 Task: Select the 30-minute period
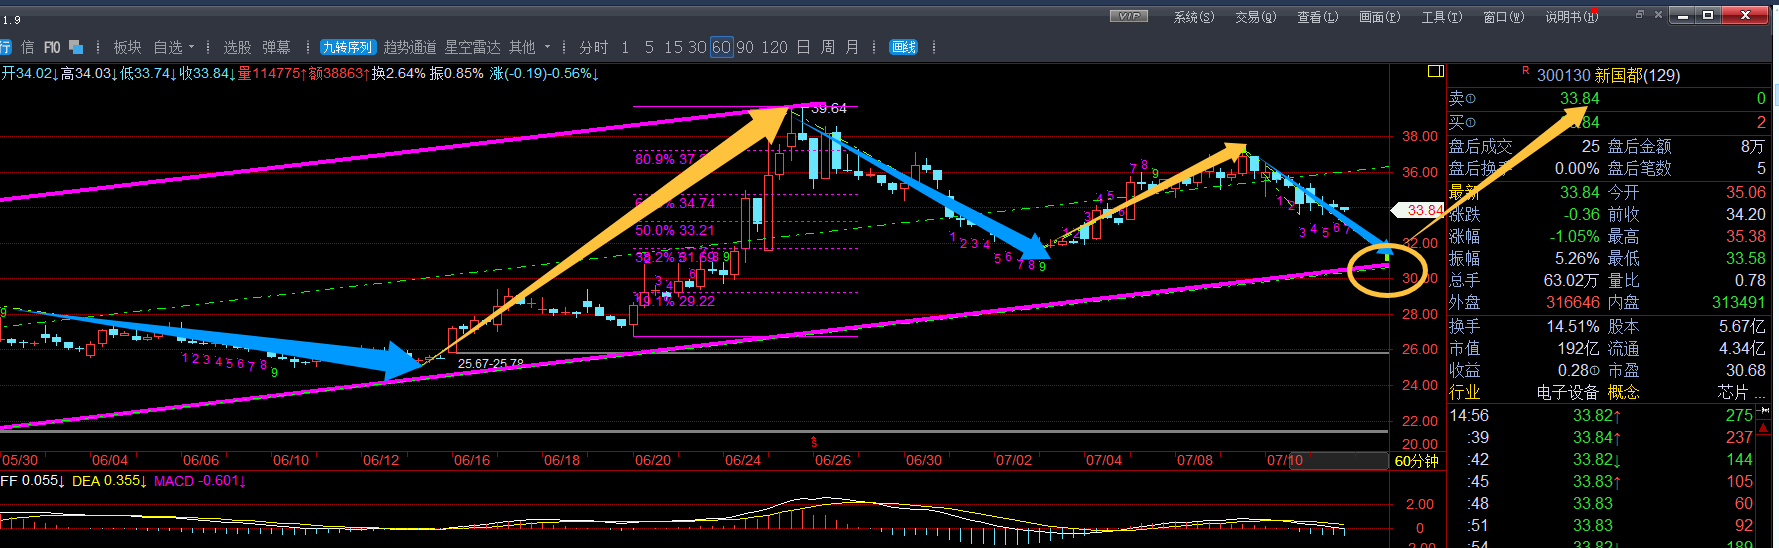pos(697,47)
